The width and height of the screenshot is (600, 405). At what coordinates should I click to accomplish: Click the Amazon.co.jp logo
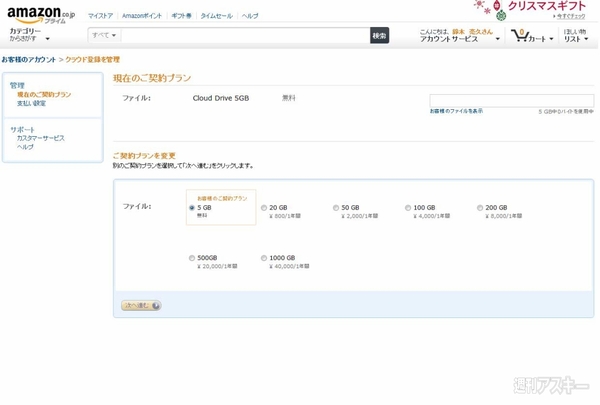click(41, 15)
